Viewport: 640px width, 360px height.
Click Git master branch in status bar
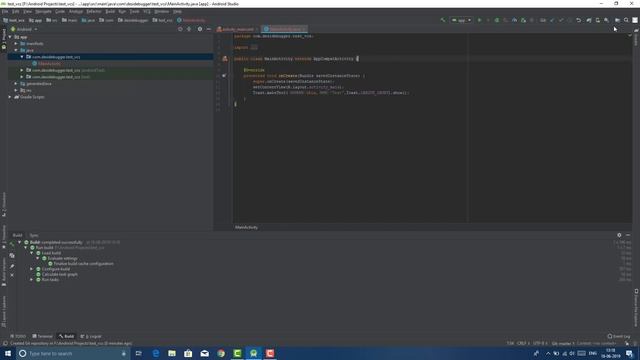pyautogui.click(x=563, y=343)
